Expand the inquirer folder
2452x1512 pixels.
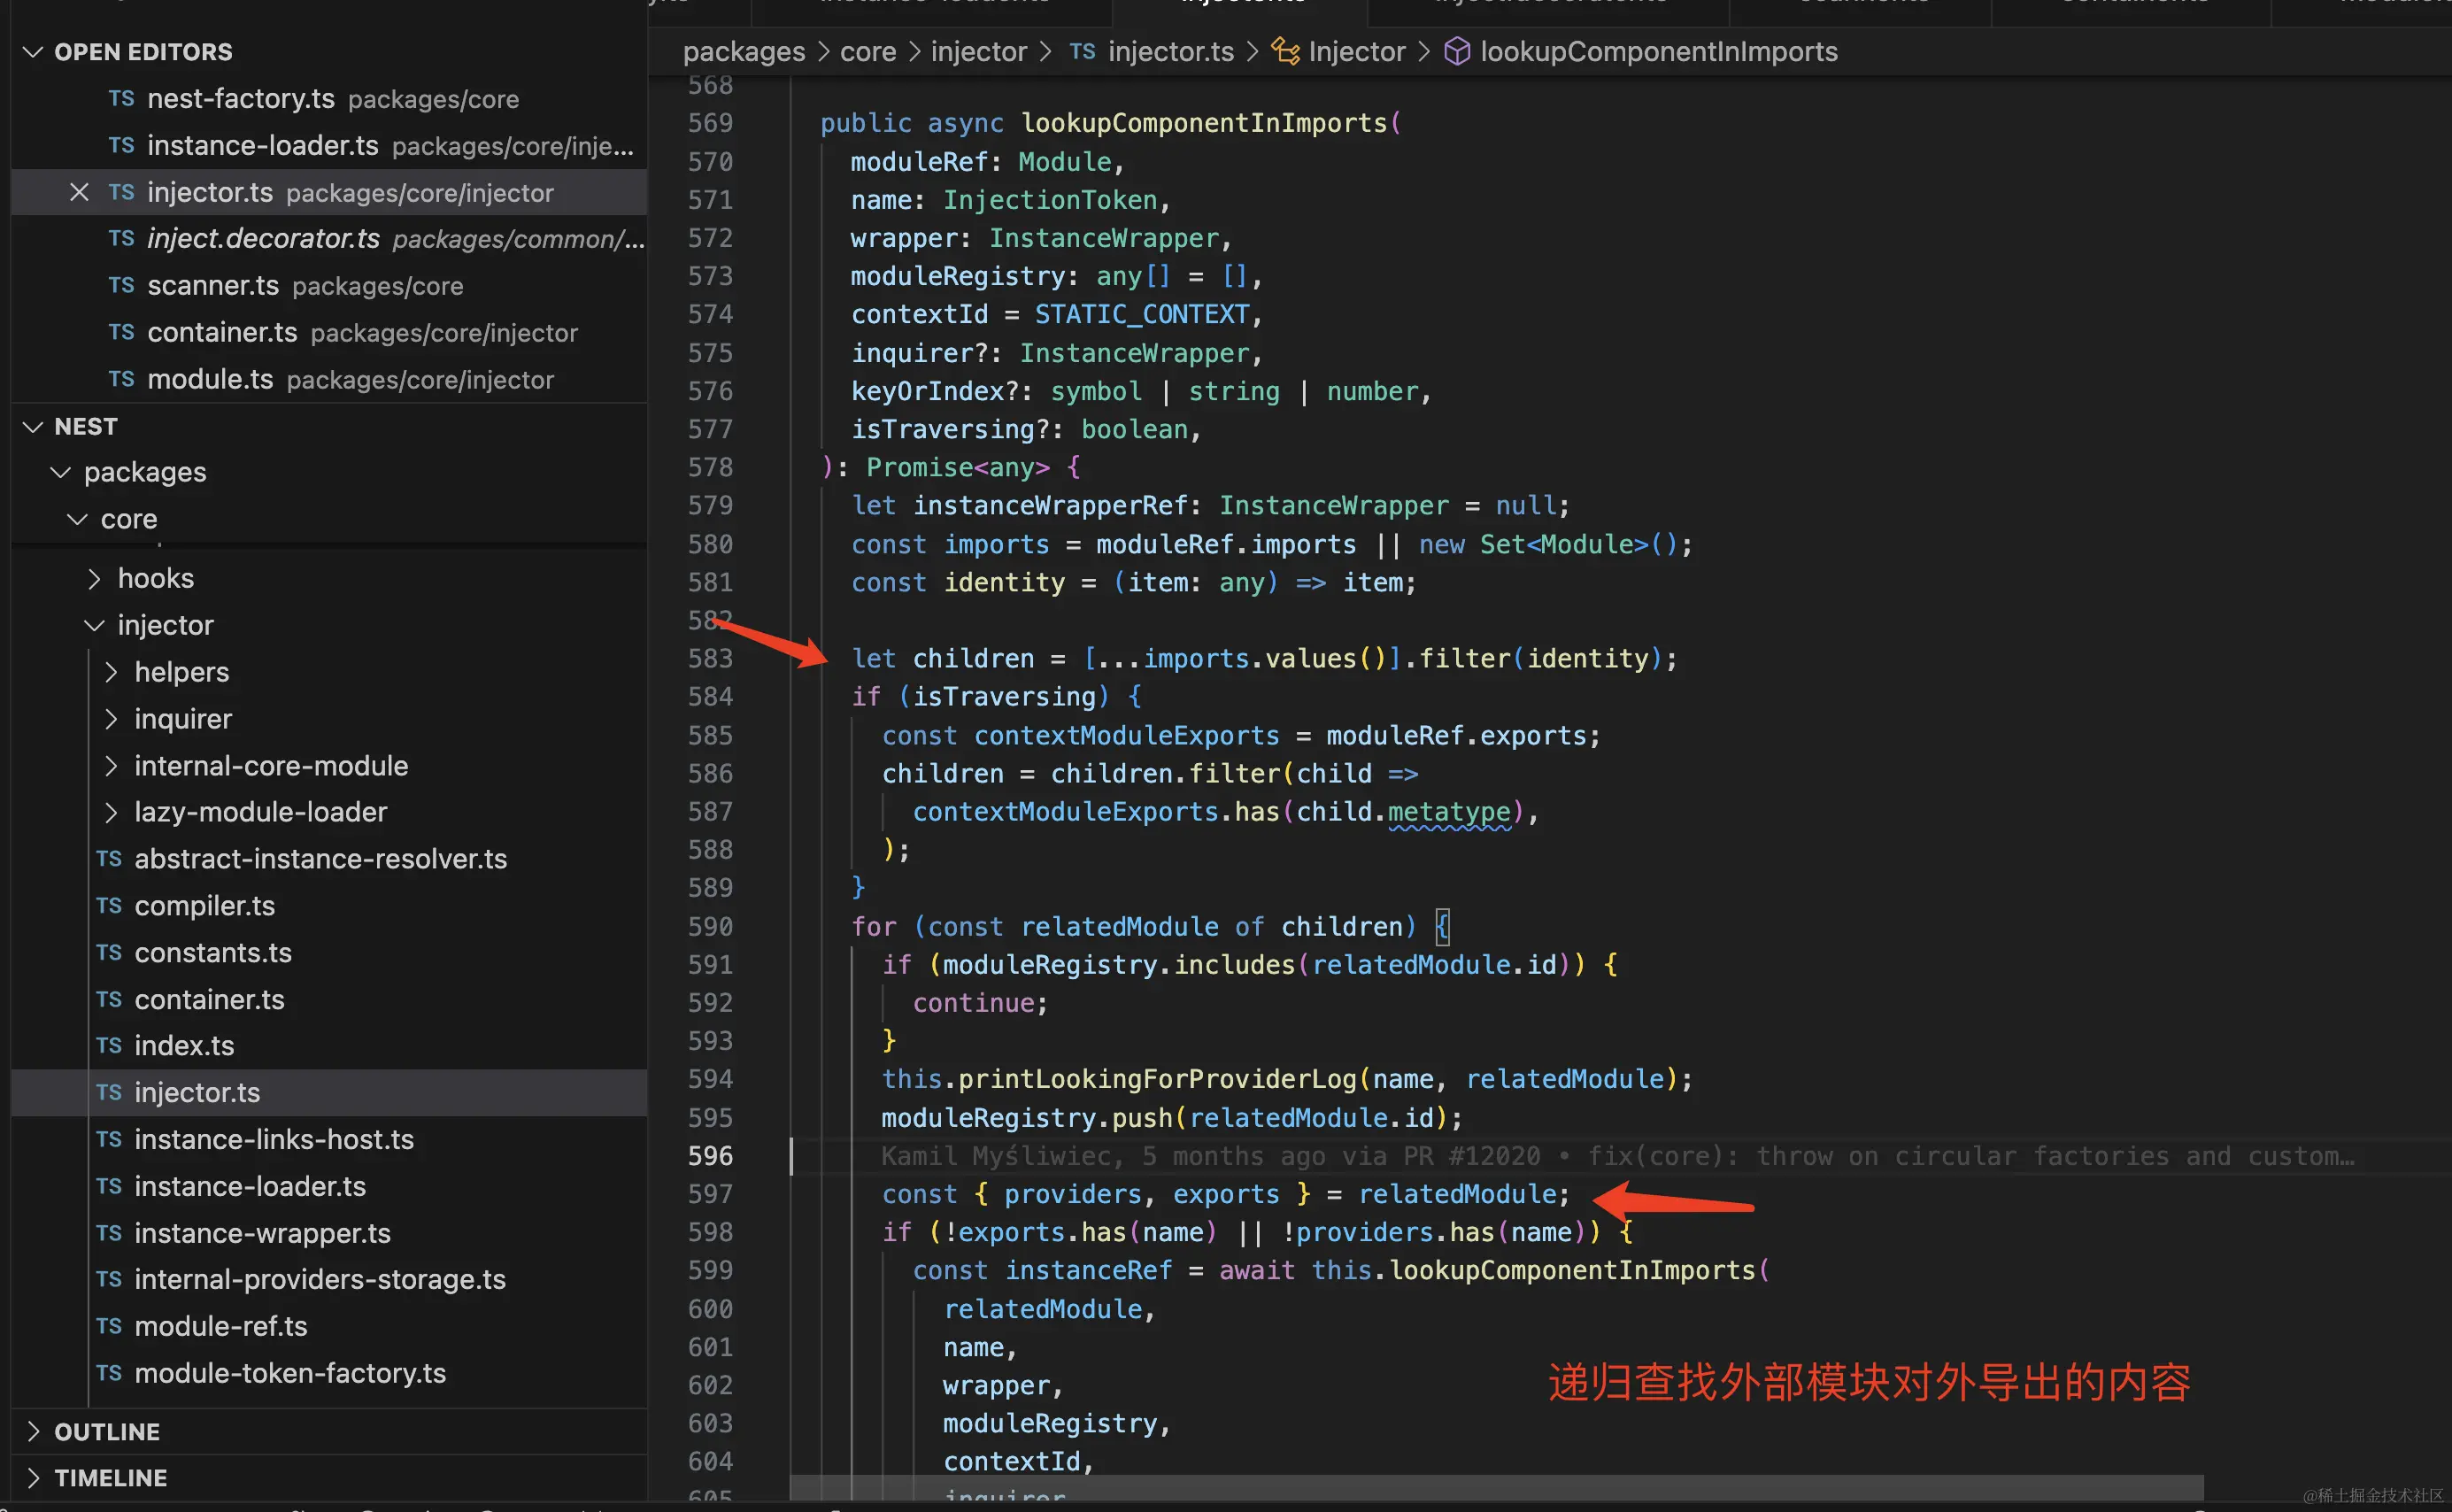tap(111, 719)
